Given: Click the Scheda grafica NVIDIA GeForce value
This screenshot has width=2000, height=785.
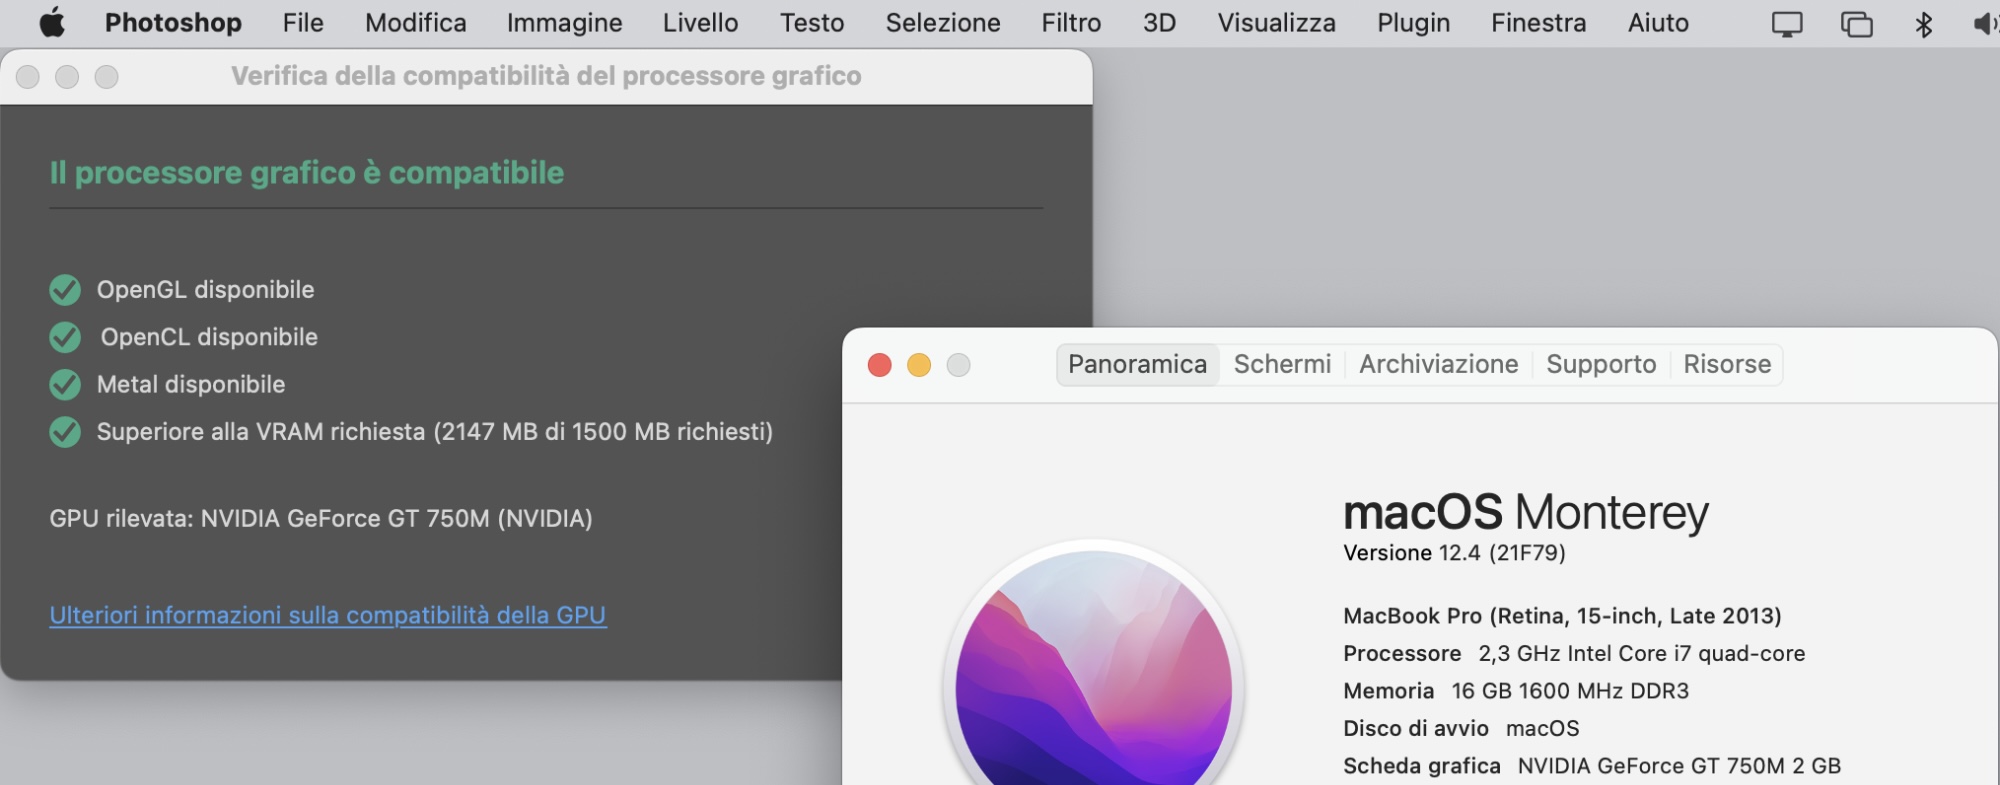Looking at the screenshot, I should (1679, 766).
